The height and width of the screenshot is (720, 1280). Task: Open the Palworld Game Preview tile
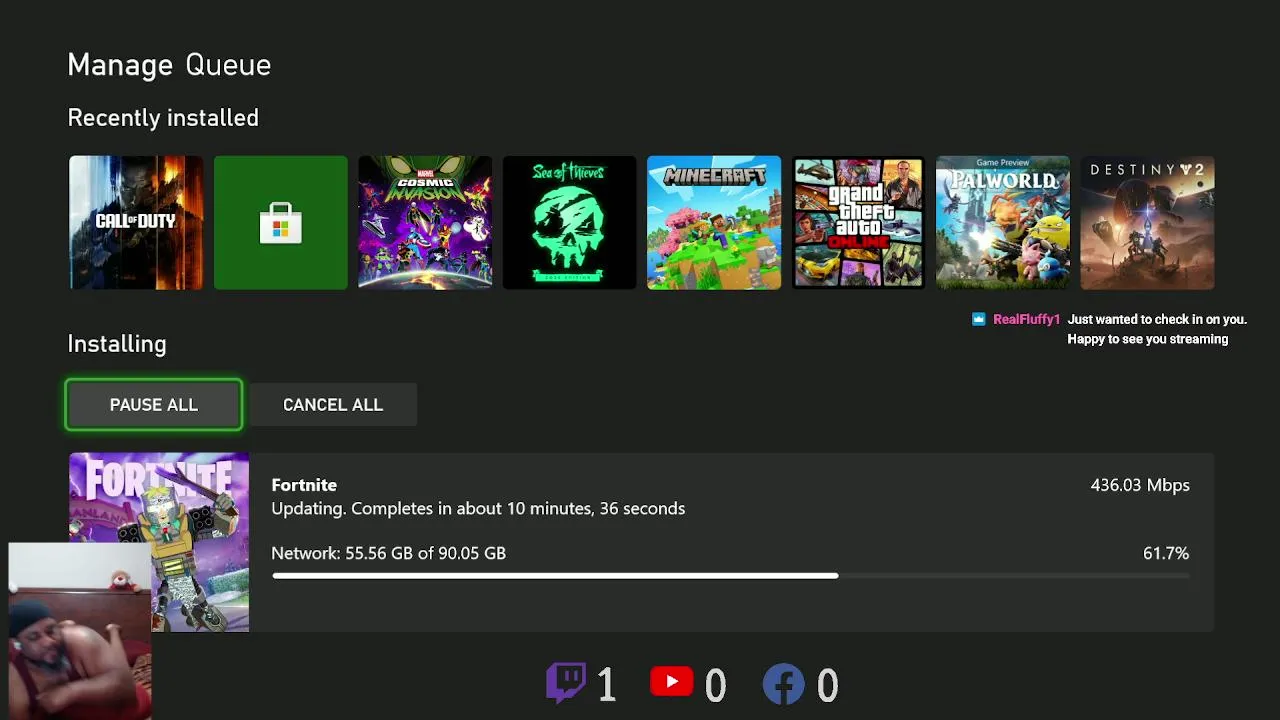[1003, 222]
